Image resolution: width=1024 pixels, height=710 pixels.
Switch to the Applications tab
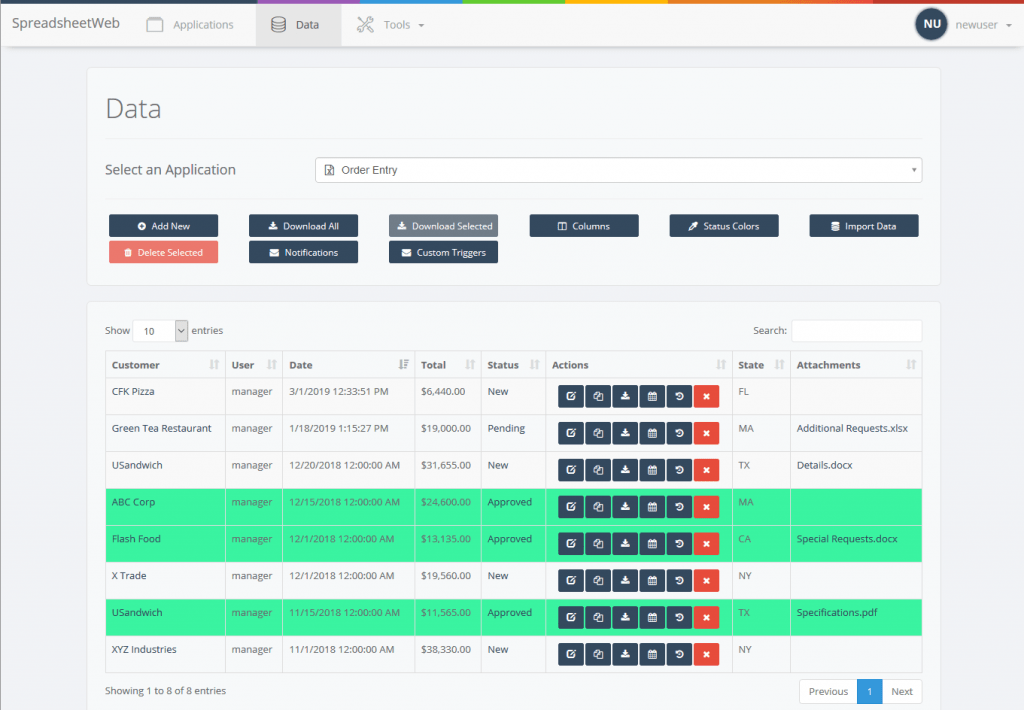click(x=190, y=25)
